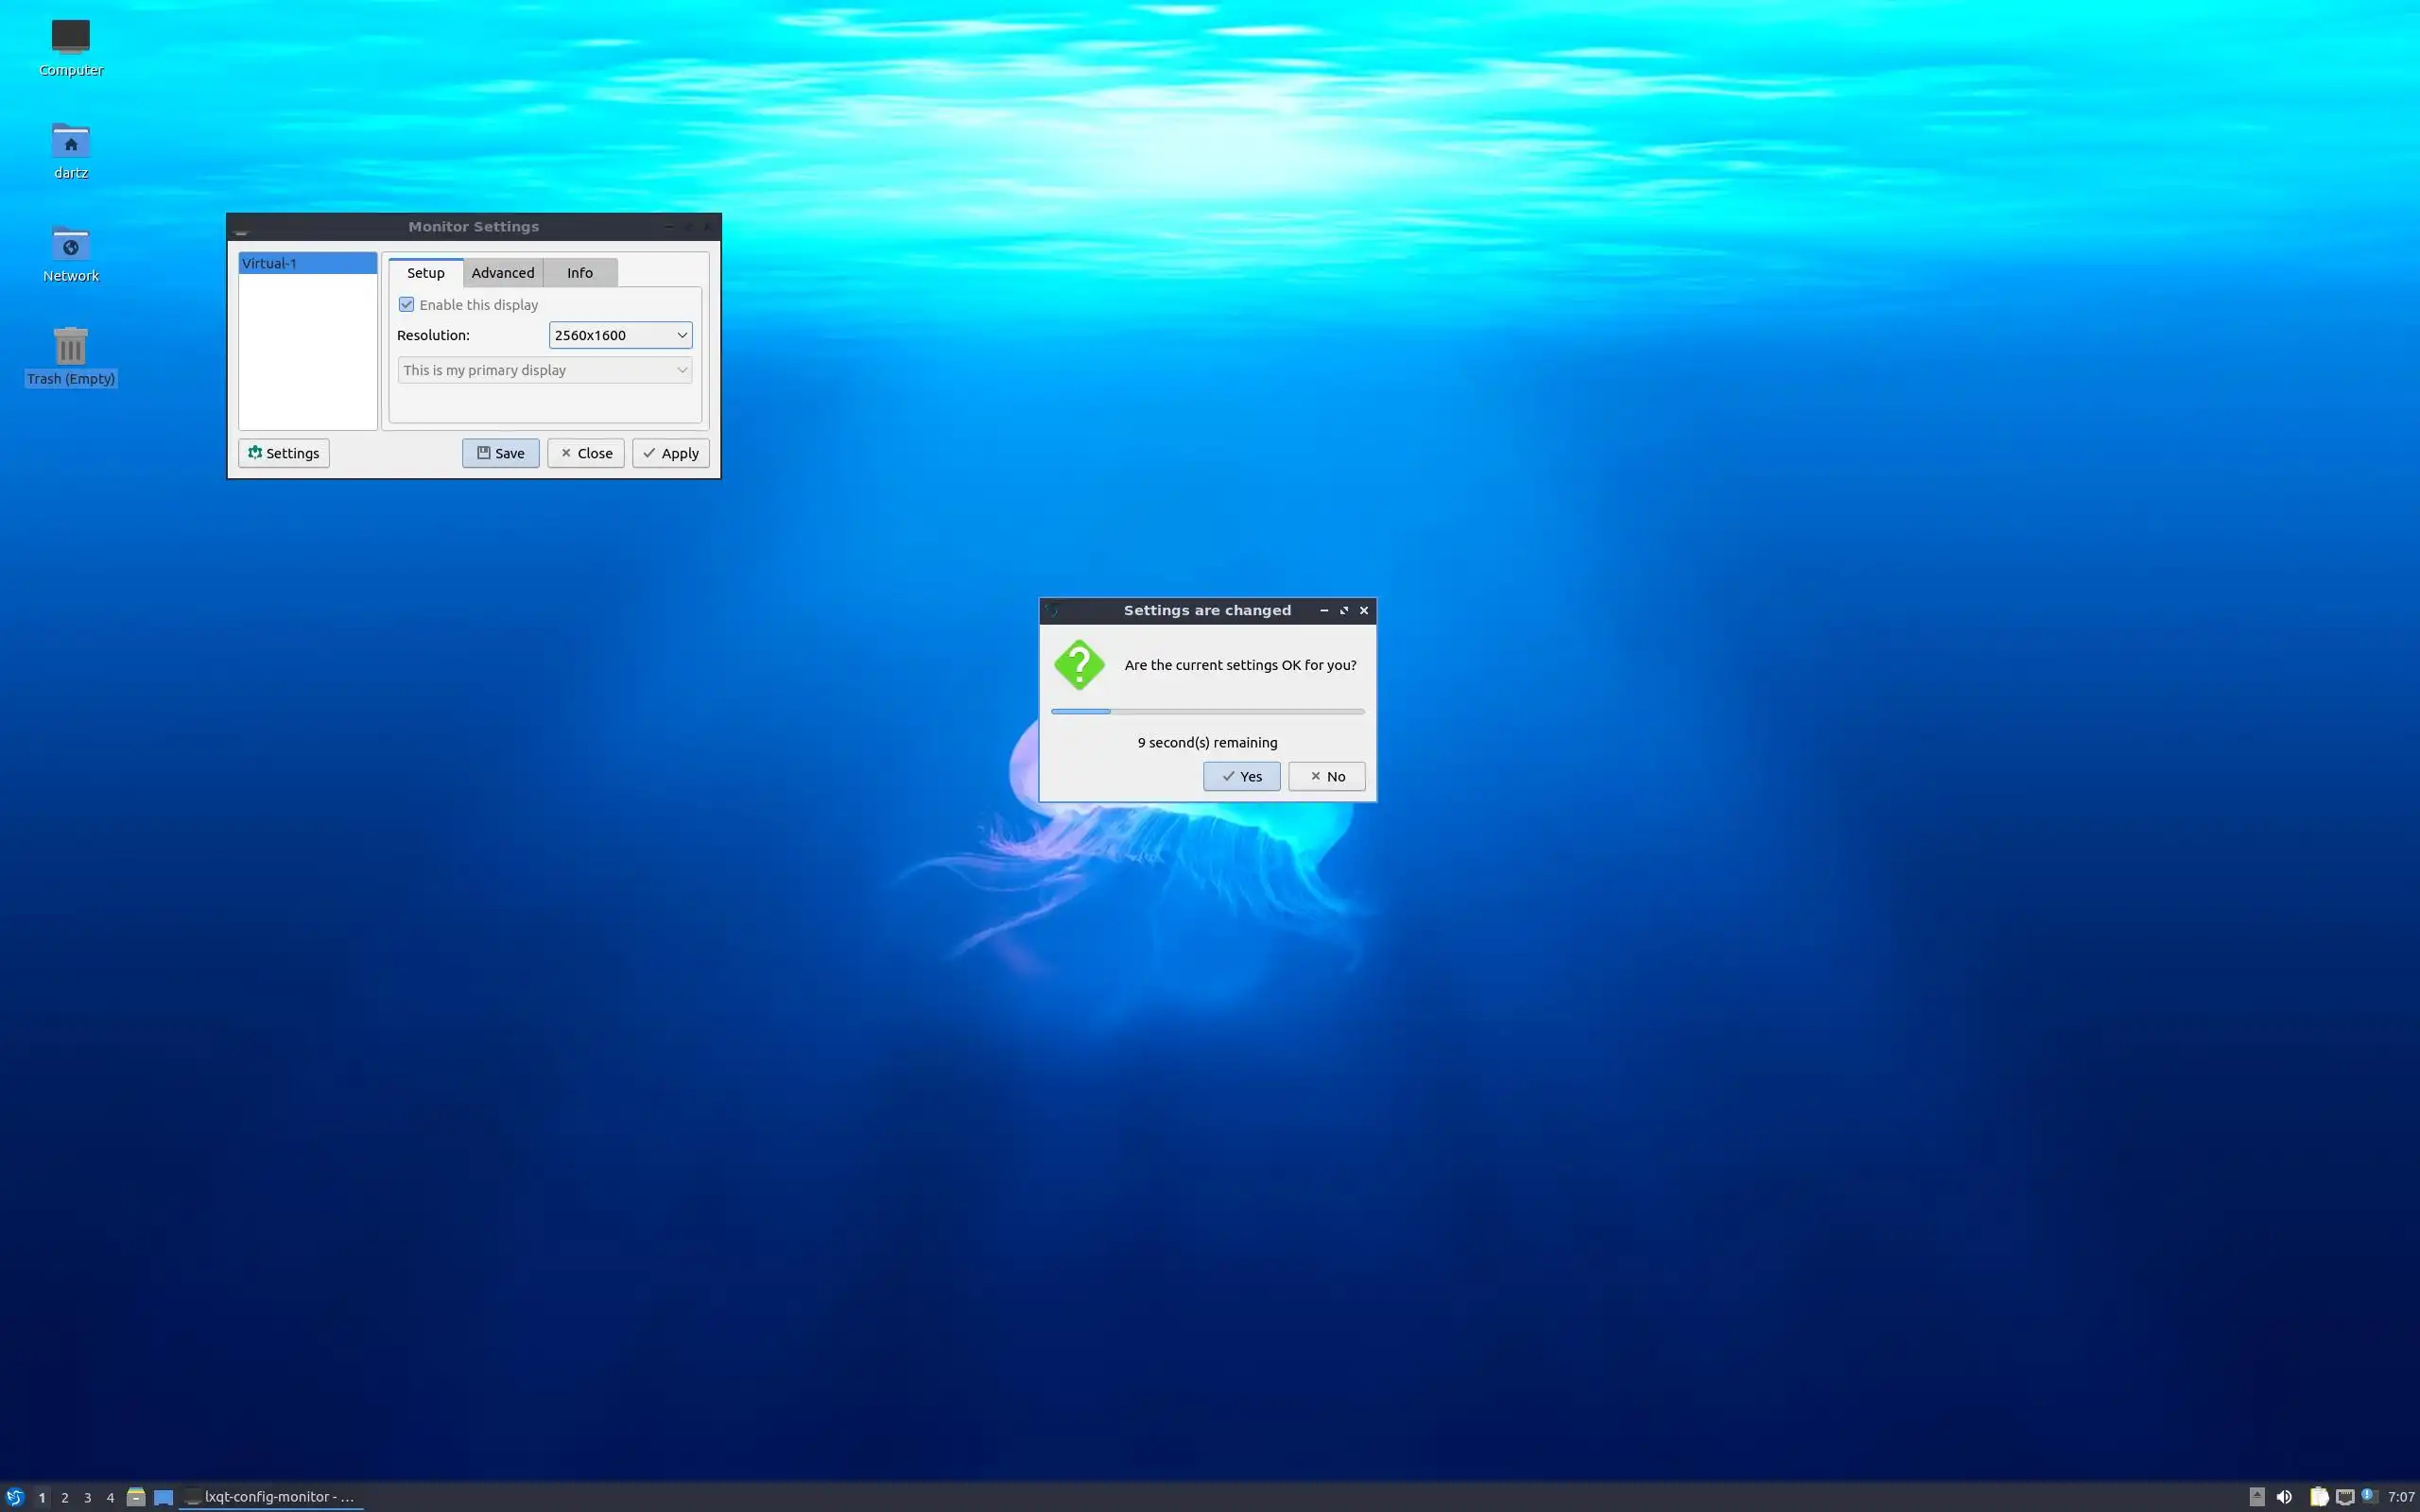This screenshot has width=2420, height=1512.
Task: Confirm settings with the Yes button
Action: tap(1241, 777)
